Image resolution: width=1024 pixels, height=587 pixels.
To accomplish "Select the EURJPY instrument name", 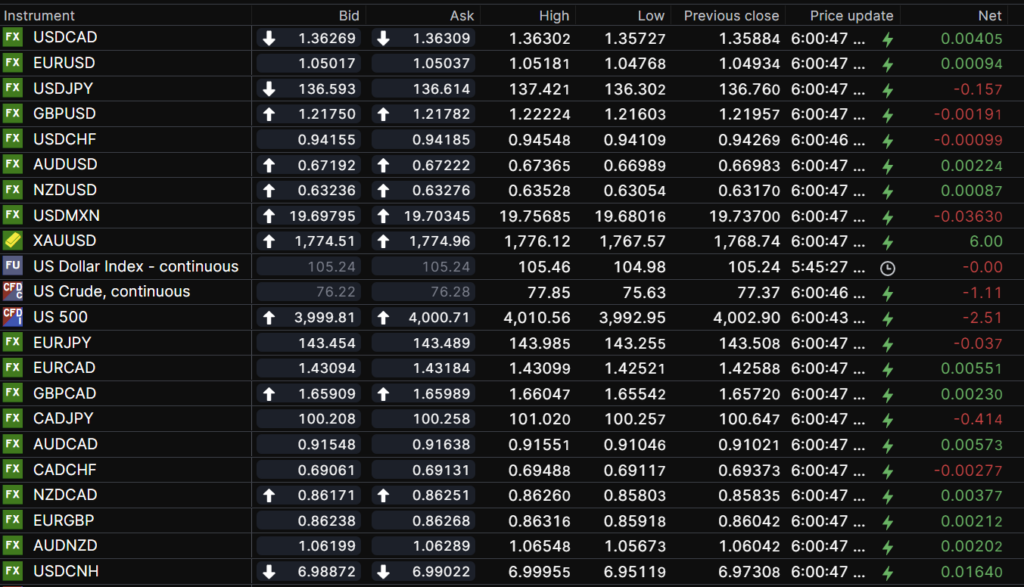I will (63, 343).
